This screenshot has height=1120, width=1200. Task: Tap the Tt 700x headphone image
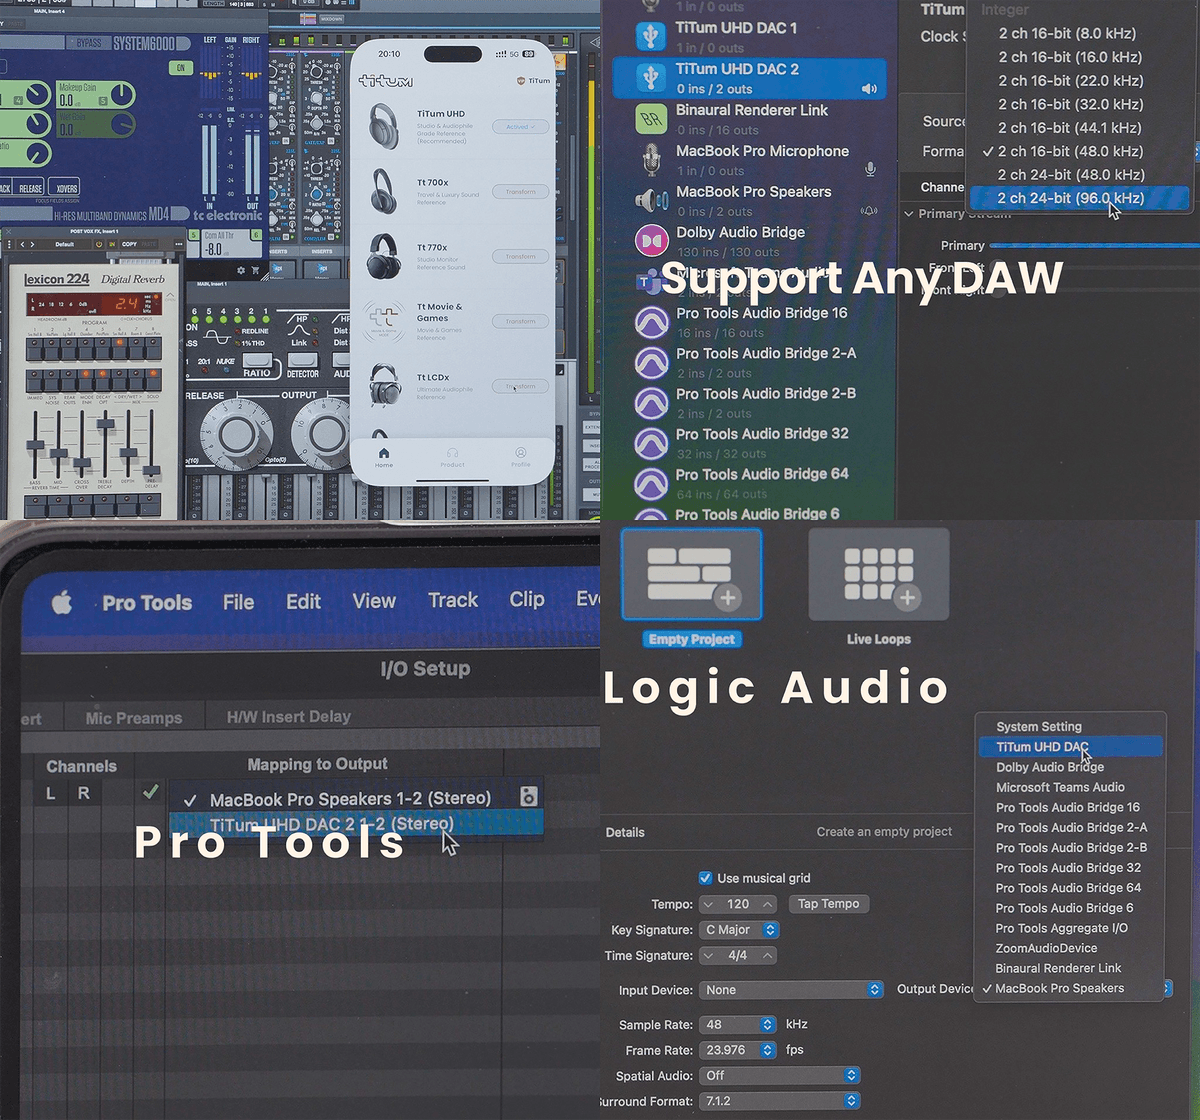[x=385, y=191]
